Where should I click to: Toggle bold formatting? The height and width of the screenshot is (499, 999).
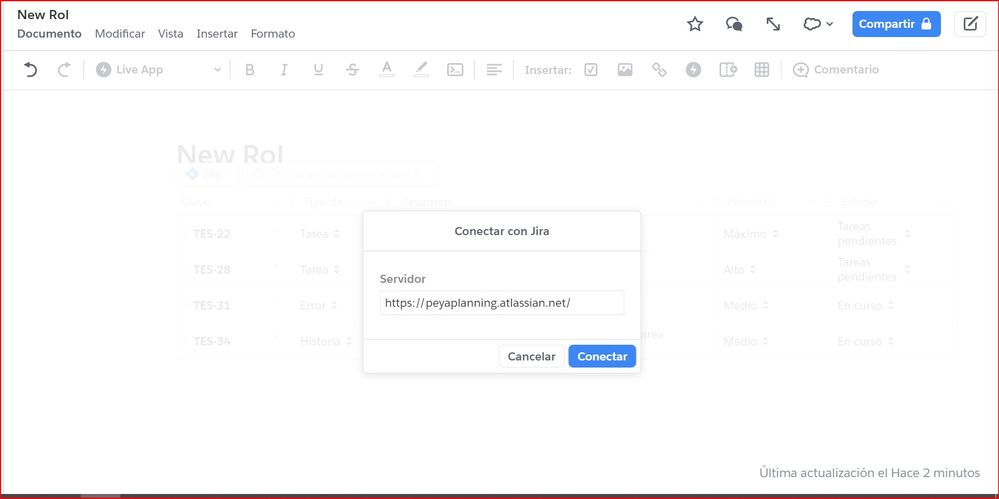pyautogui.click(x=250, y=69)
